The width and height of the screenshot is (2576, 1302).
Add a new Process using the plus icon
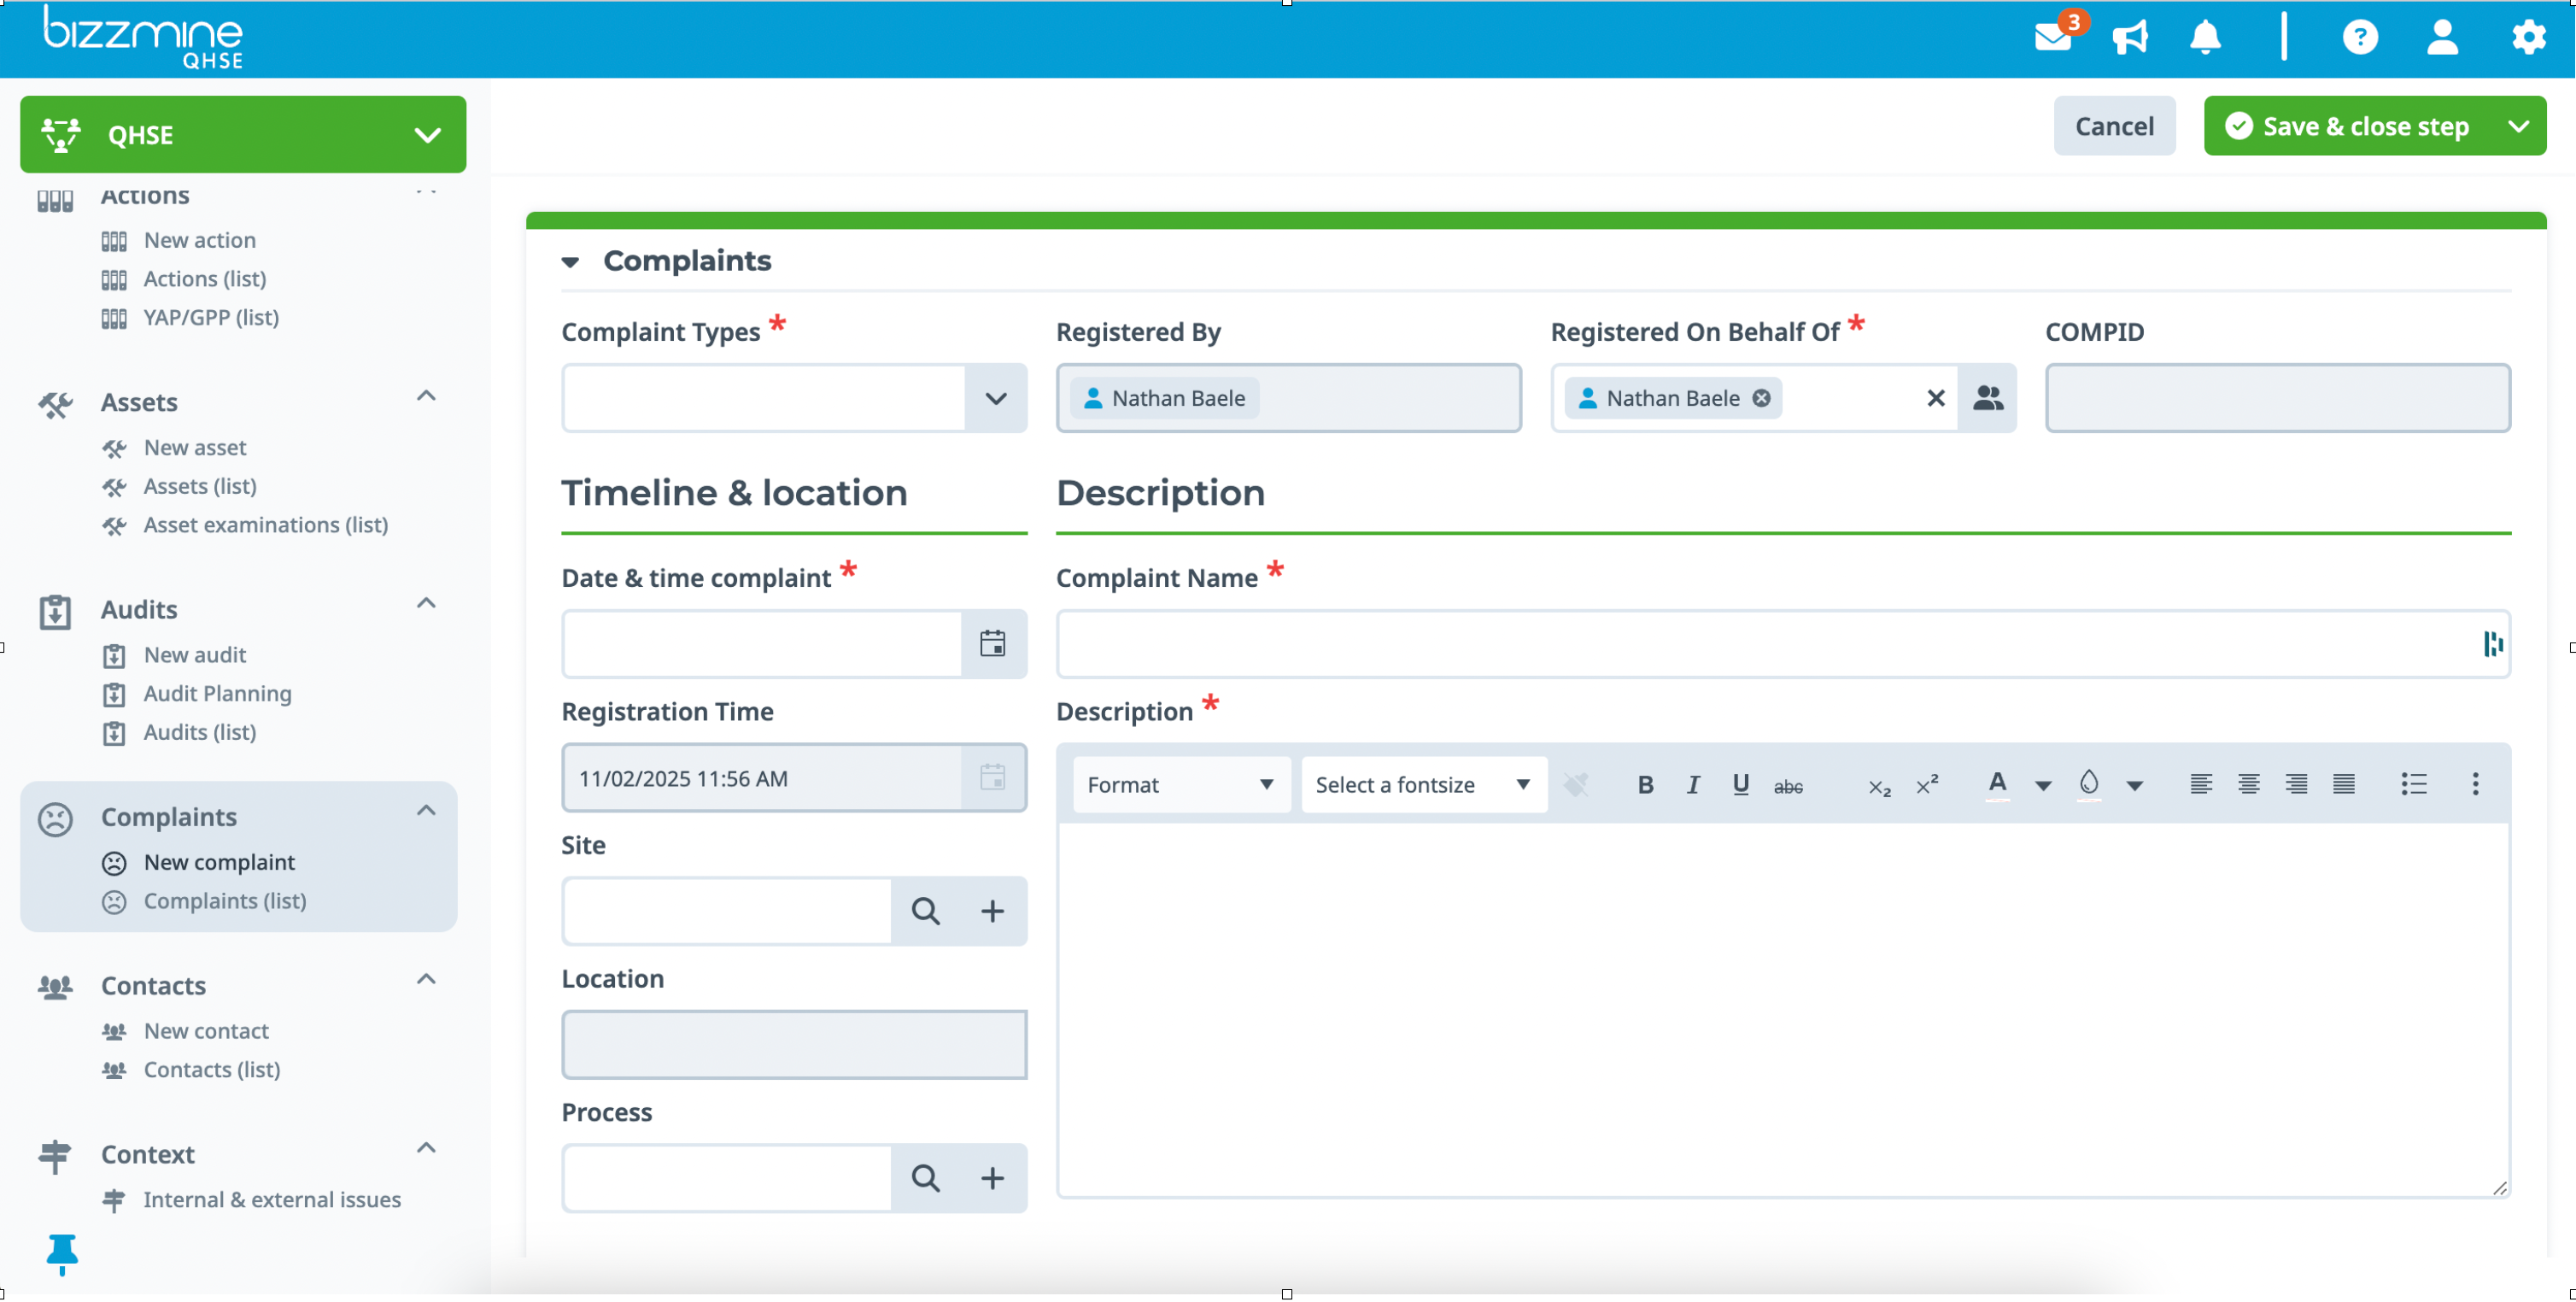click(x=993, y=1178)
